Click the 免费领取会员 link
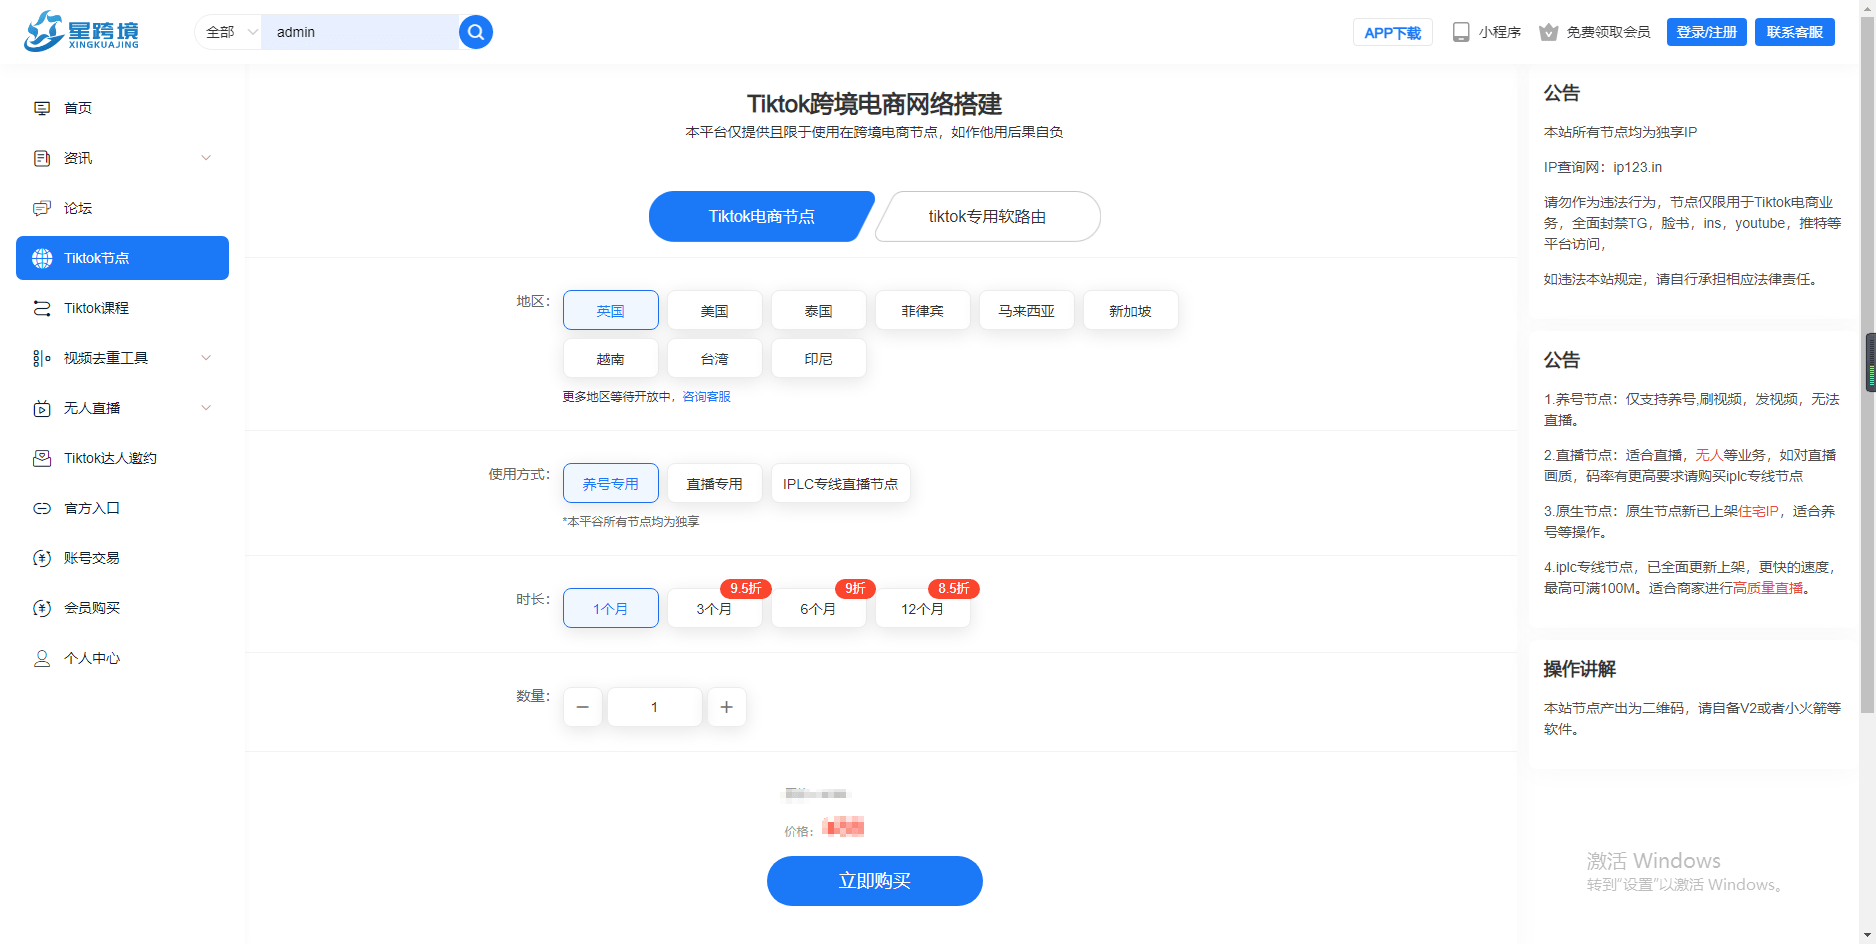This screenshot has width=1876, height=944. (1608, 32)
